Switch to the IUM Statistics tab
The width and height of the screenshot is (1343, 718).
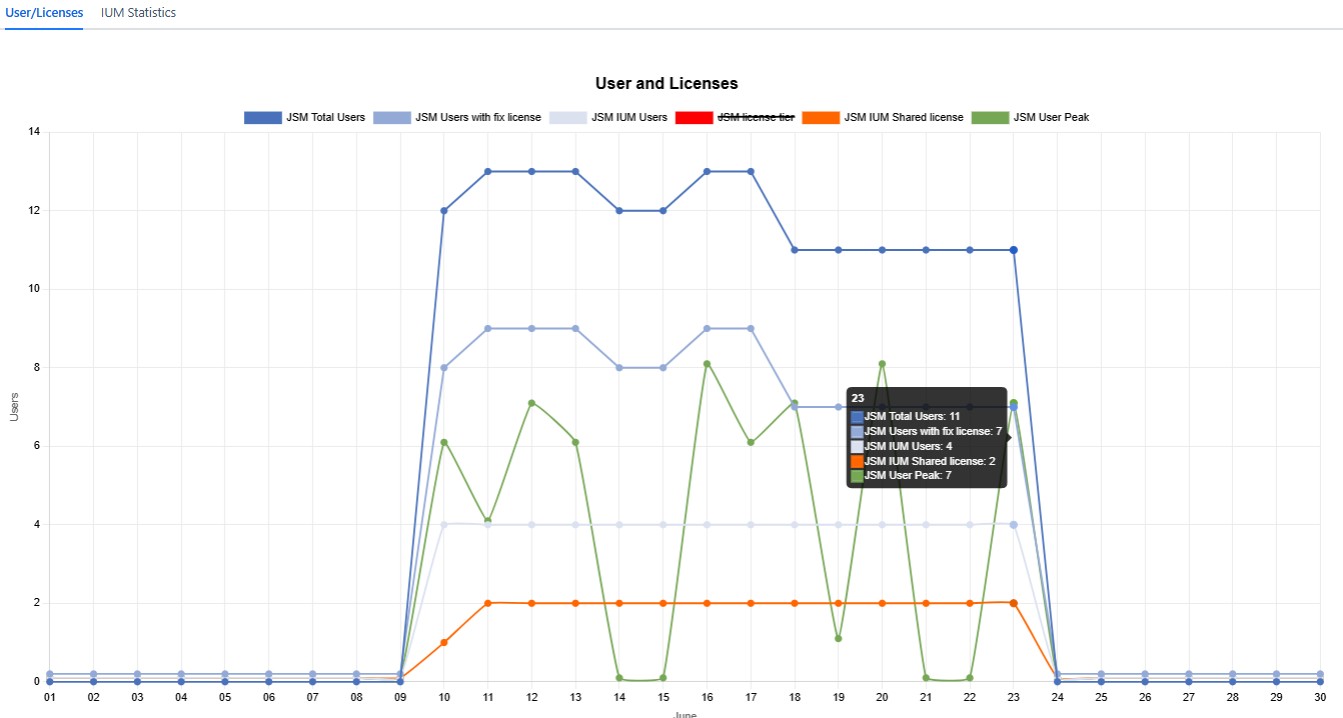tap(138, 13)
